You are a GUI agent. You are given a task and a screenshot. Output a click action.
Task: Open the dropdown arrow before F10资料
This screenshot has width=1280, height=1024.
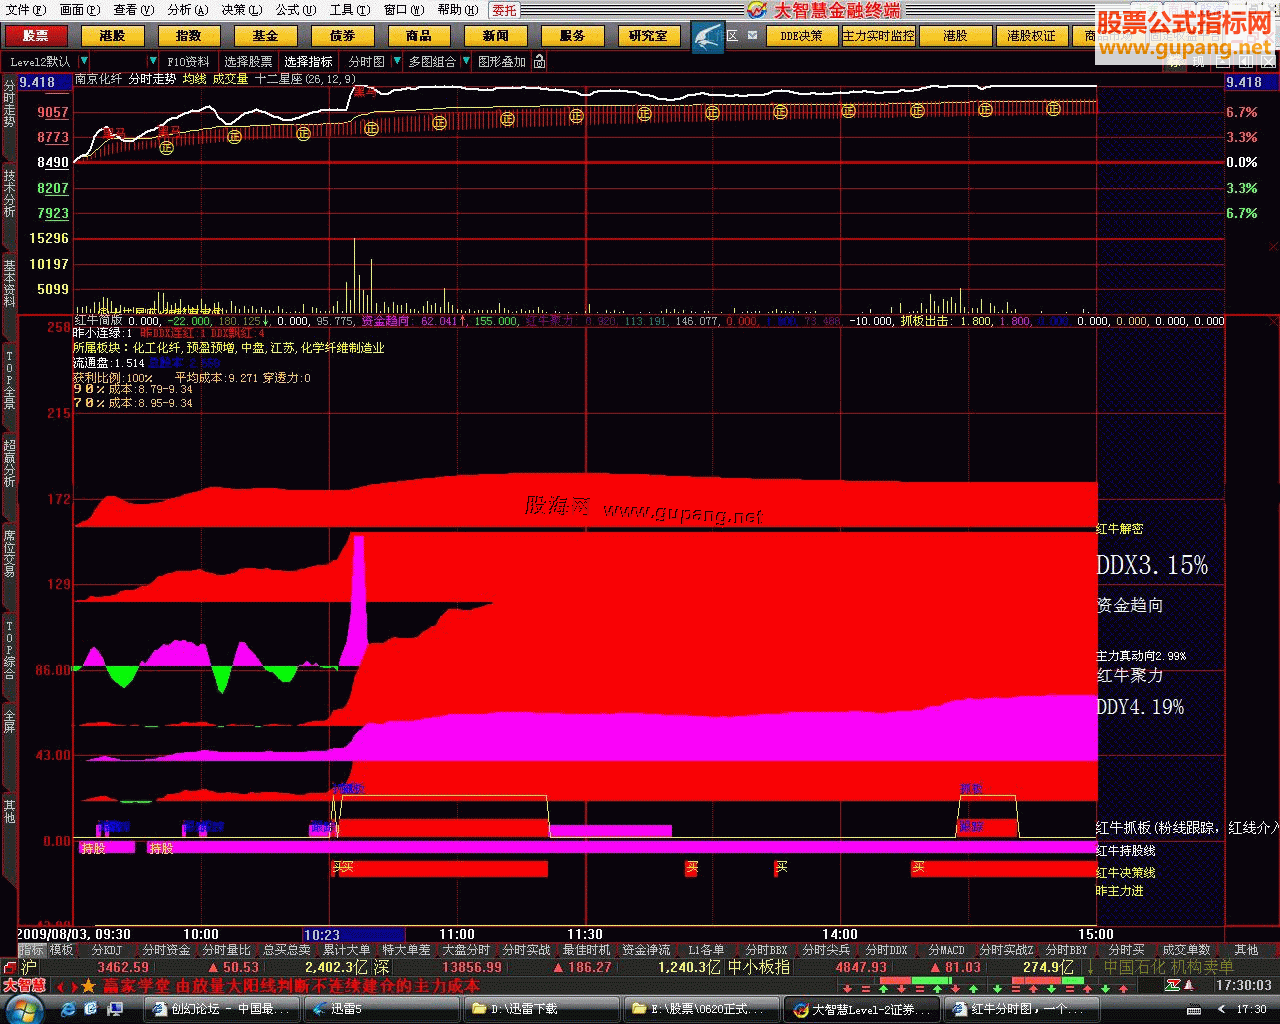(x=153, y=62)
